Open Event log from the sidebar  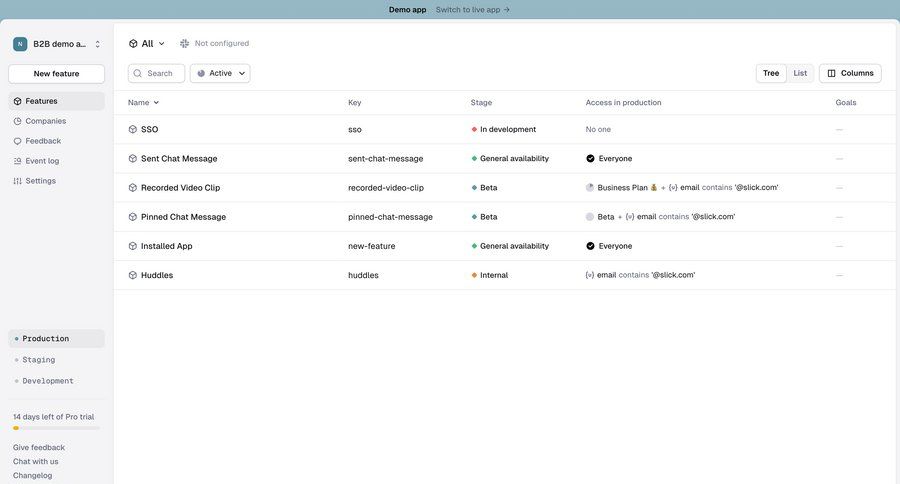42,161
